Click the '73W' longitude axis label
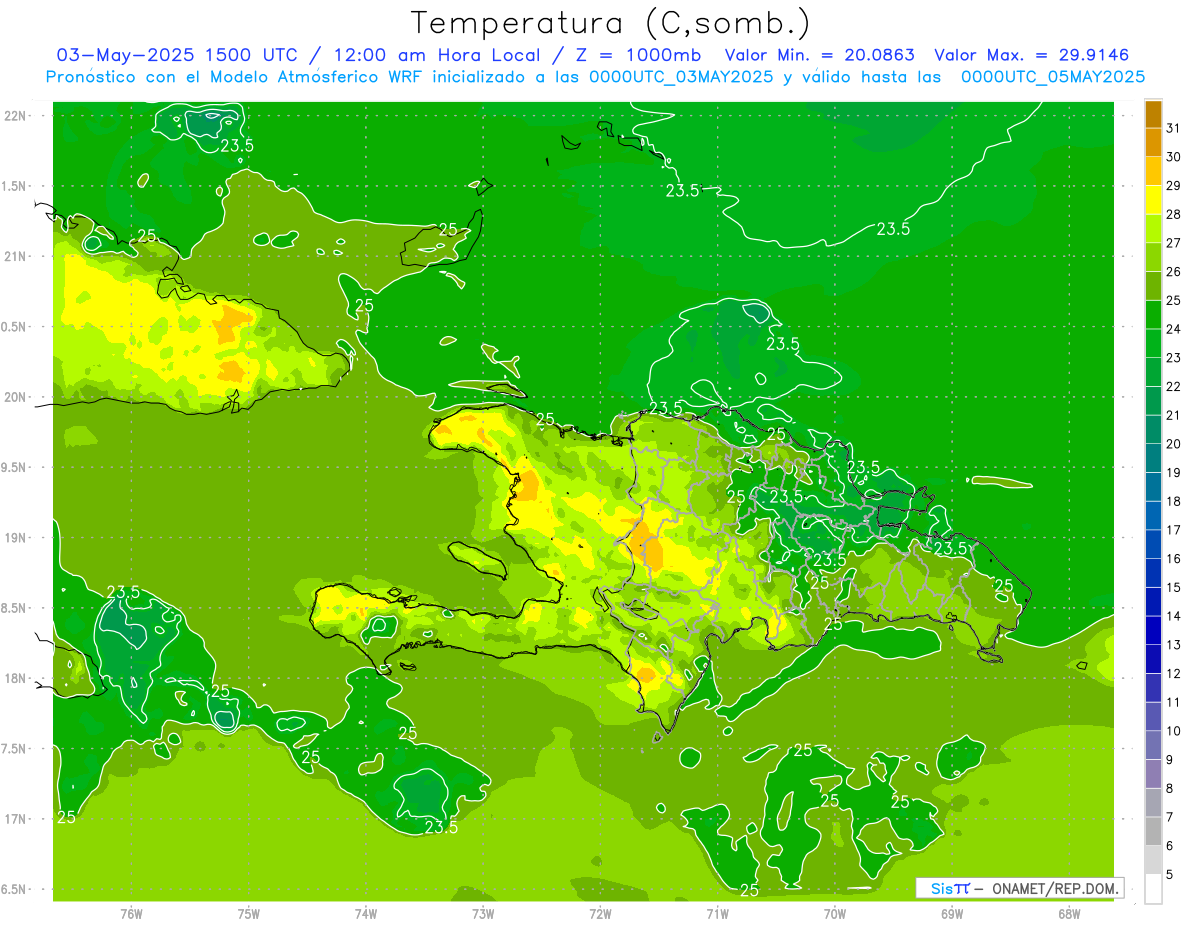1200x927 pixels. click(x=483, y=915)
